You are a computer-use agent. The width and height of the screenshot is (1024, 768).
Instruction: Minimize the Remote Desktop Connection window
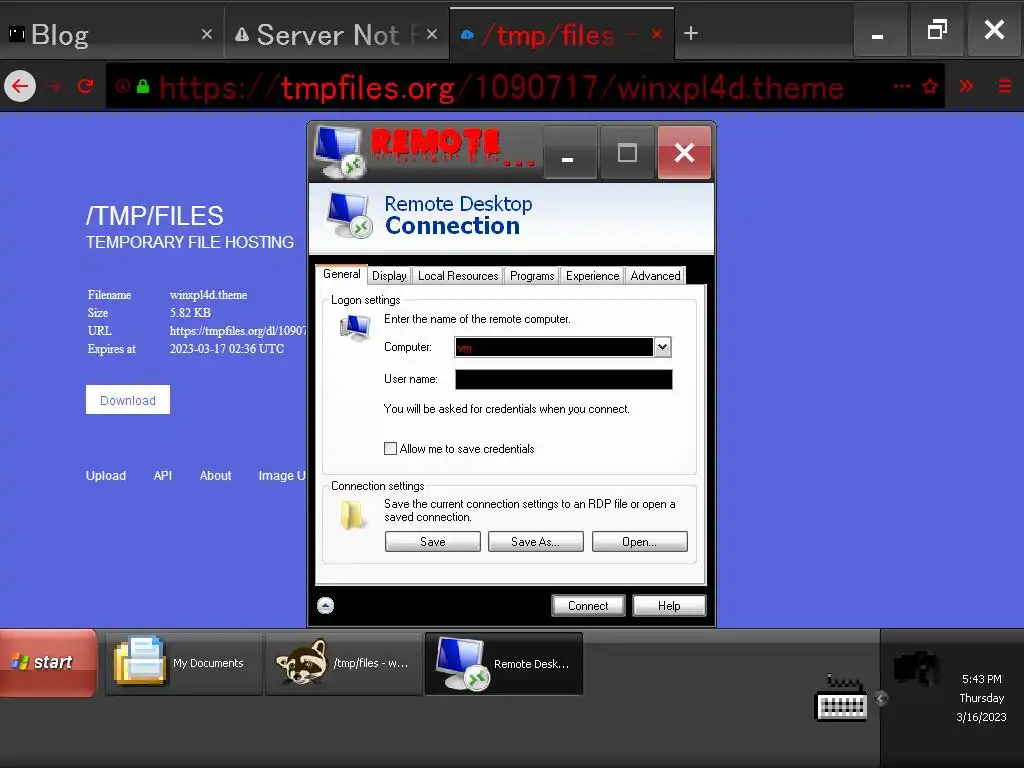pos(569,153)
